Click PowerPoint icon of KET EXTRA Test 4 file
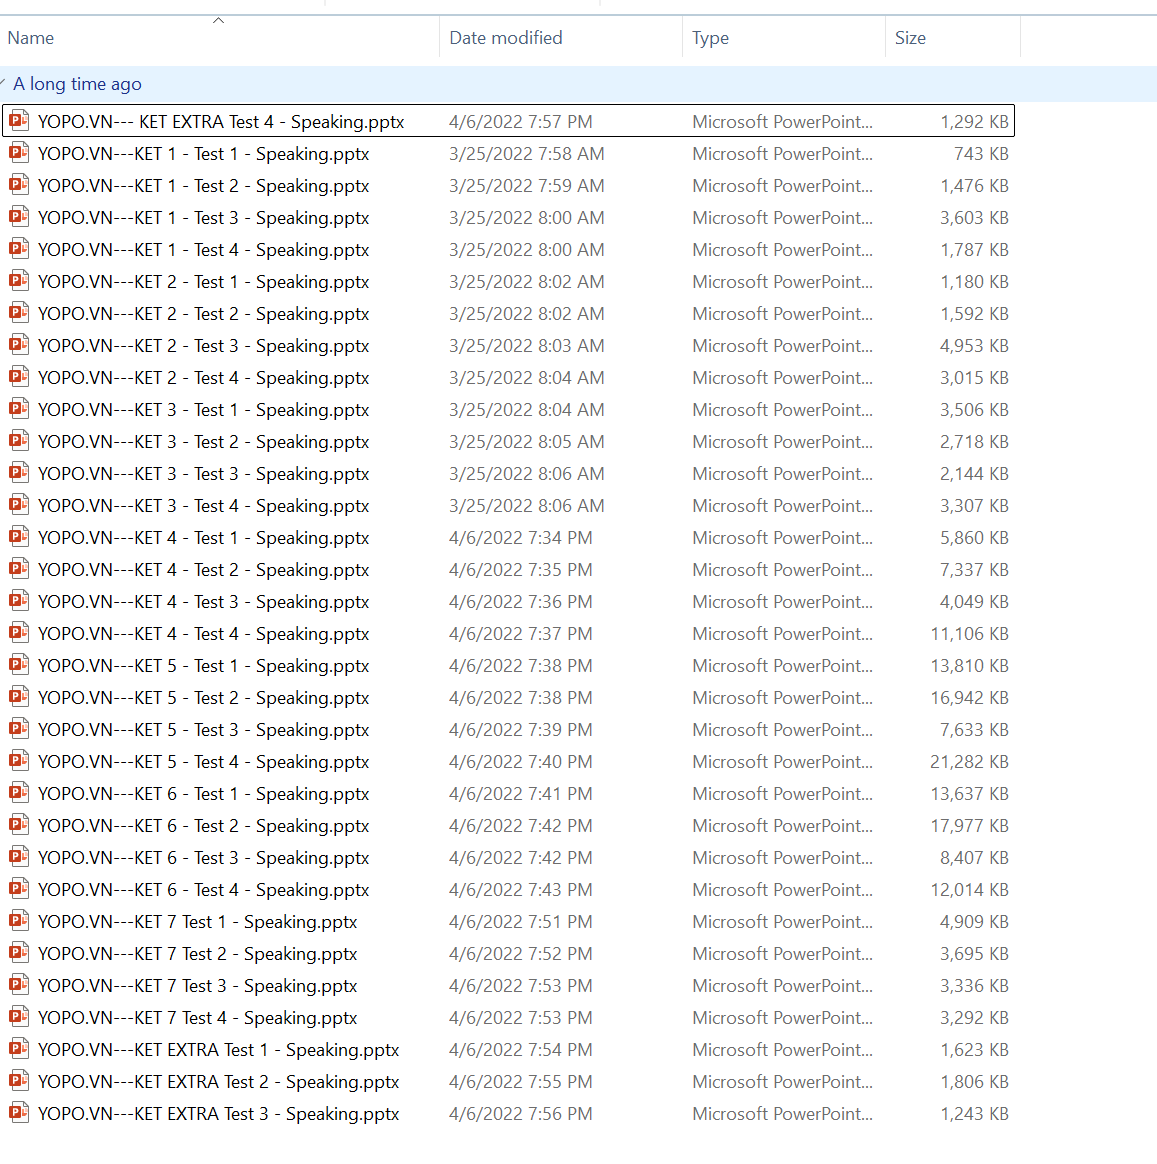This screenshot has width=1157, height=1164. pyautogui.click(x=18, y=121)
